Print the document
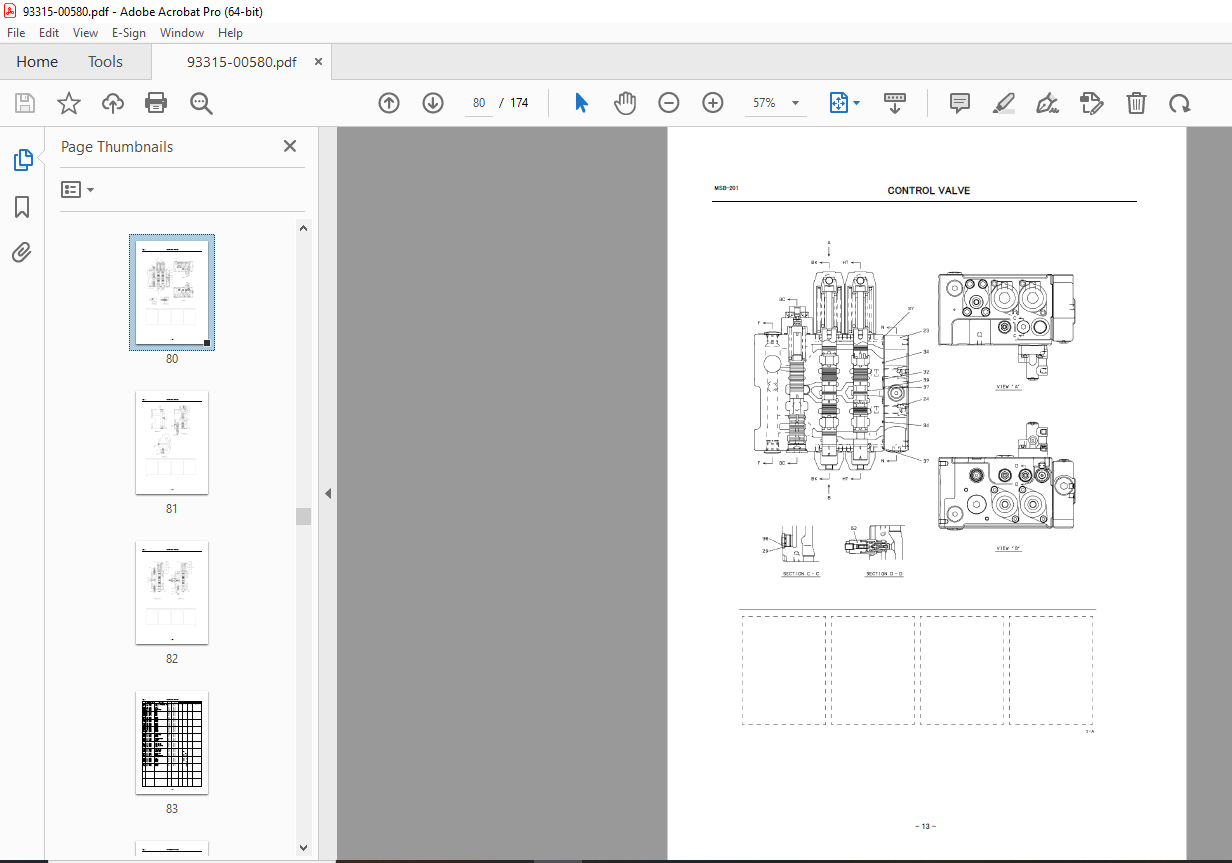The width and height of the screenshot is (1232, 863). [156, 103]
